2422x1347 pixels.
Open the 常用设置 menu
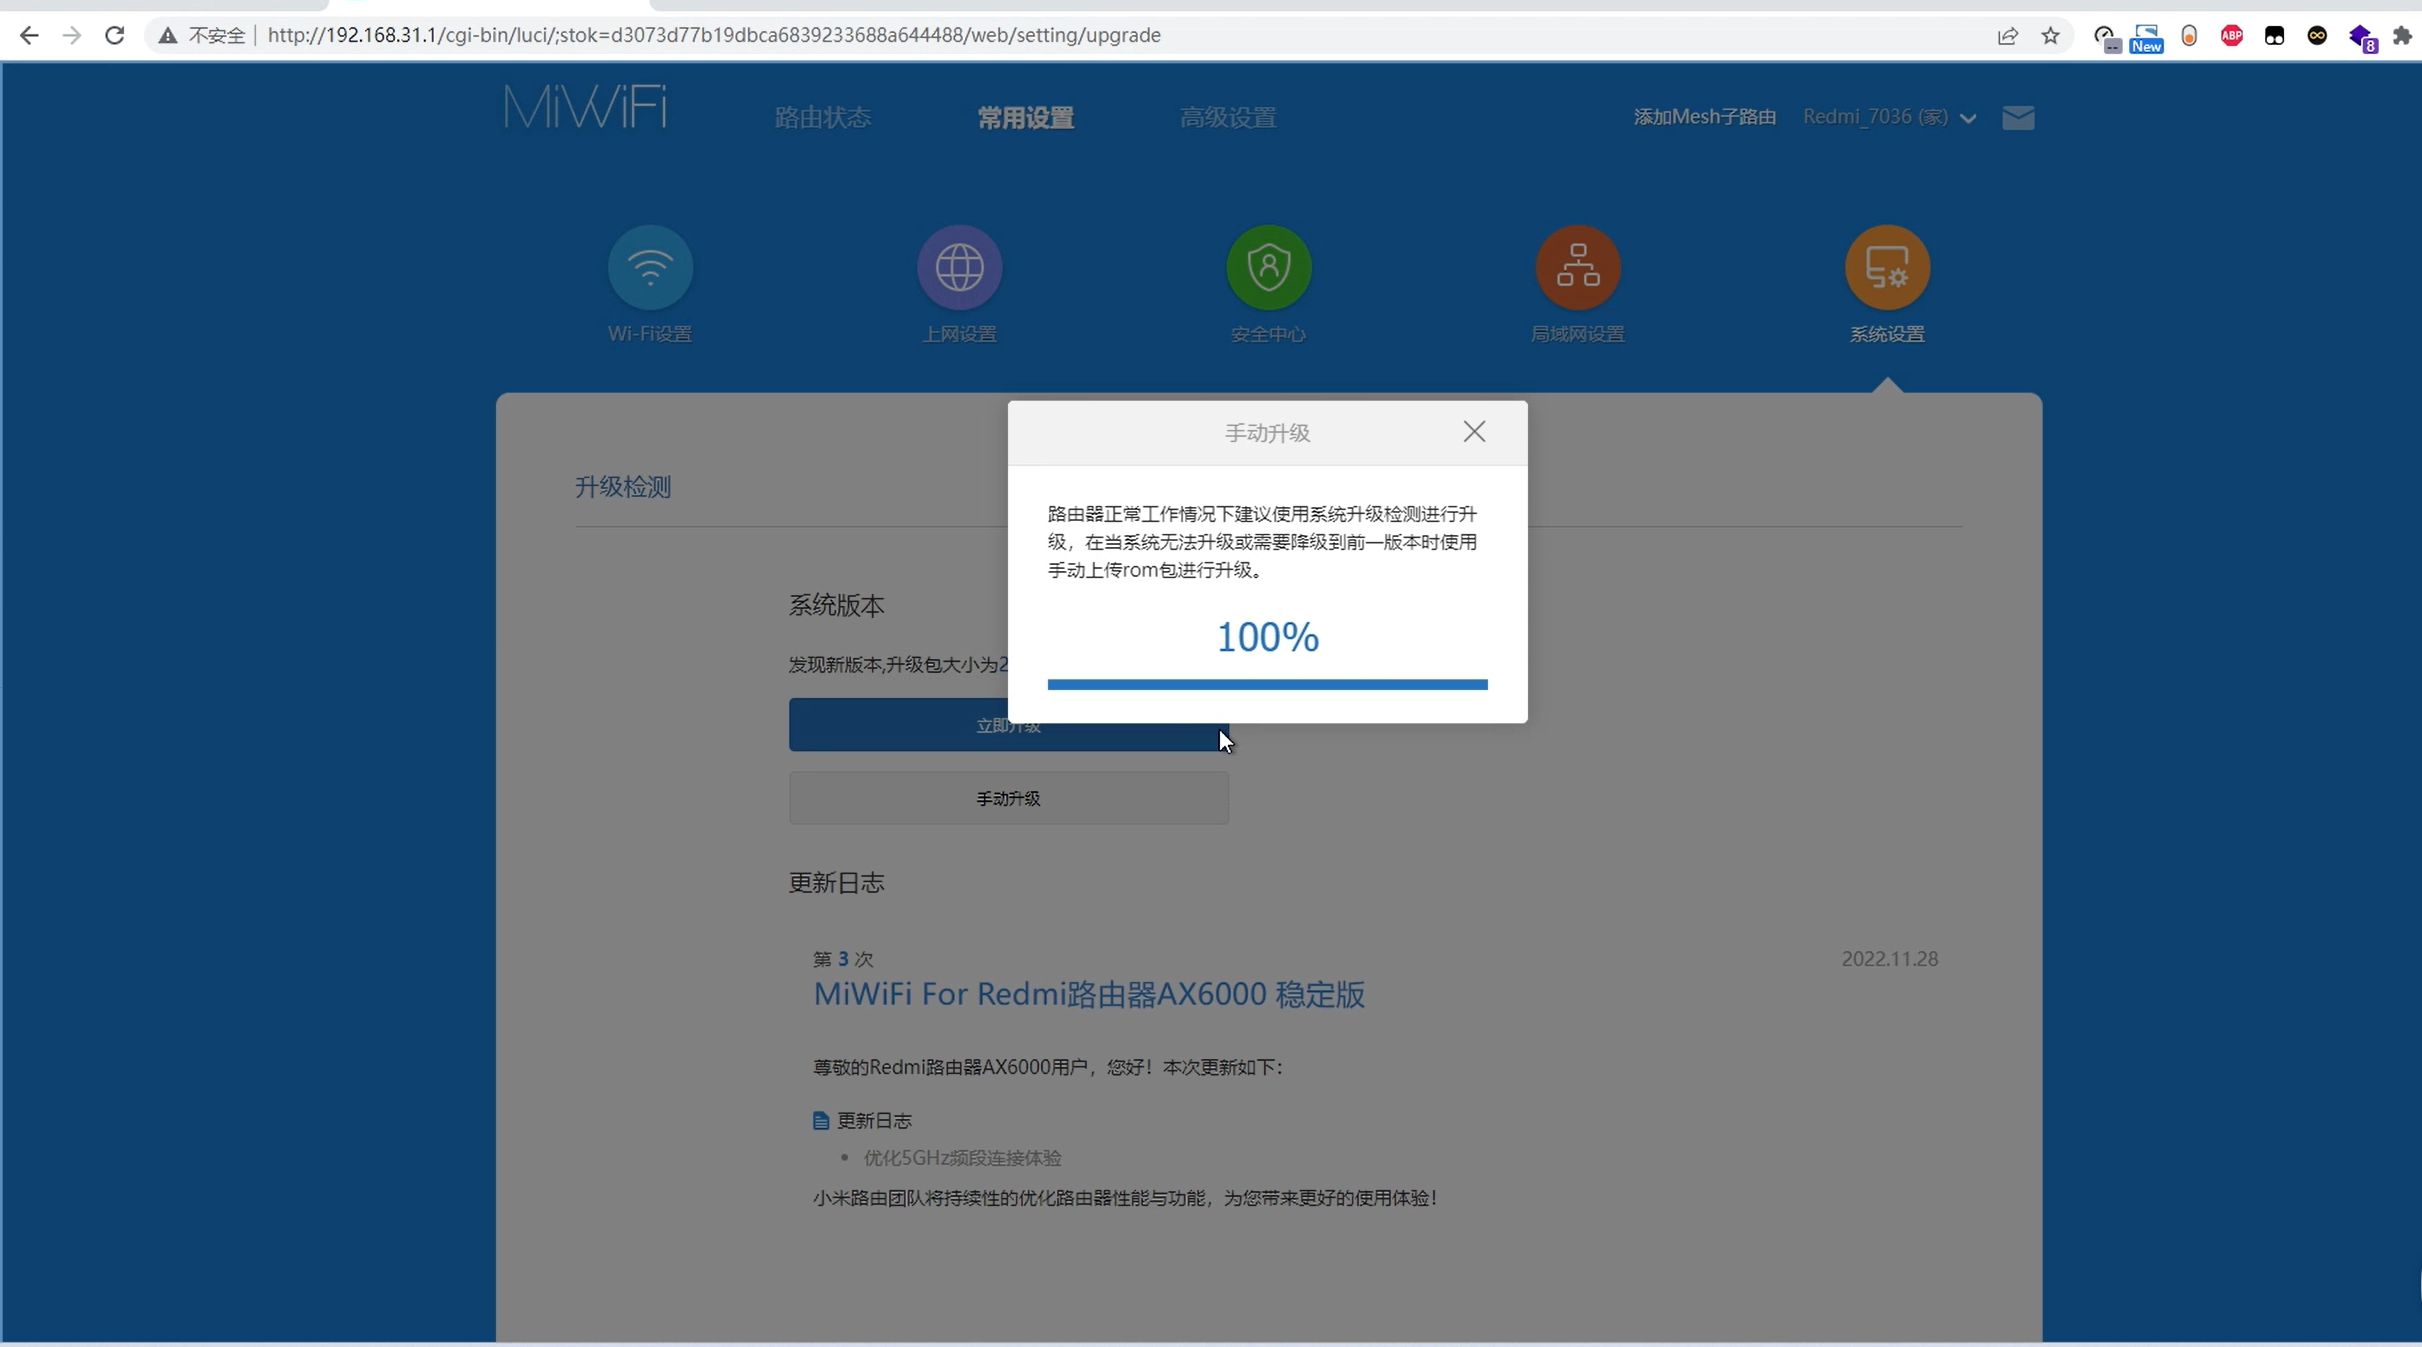tap(1025, 116)
